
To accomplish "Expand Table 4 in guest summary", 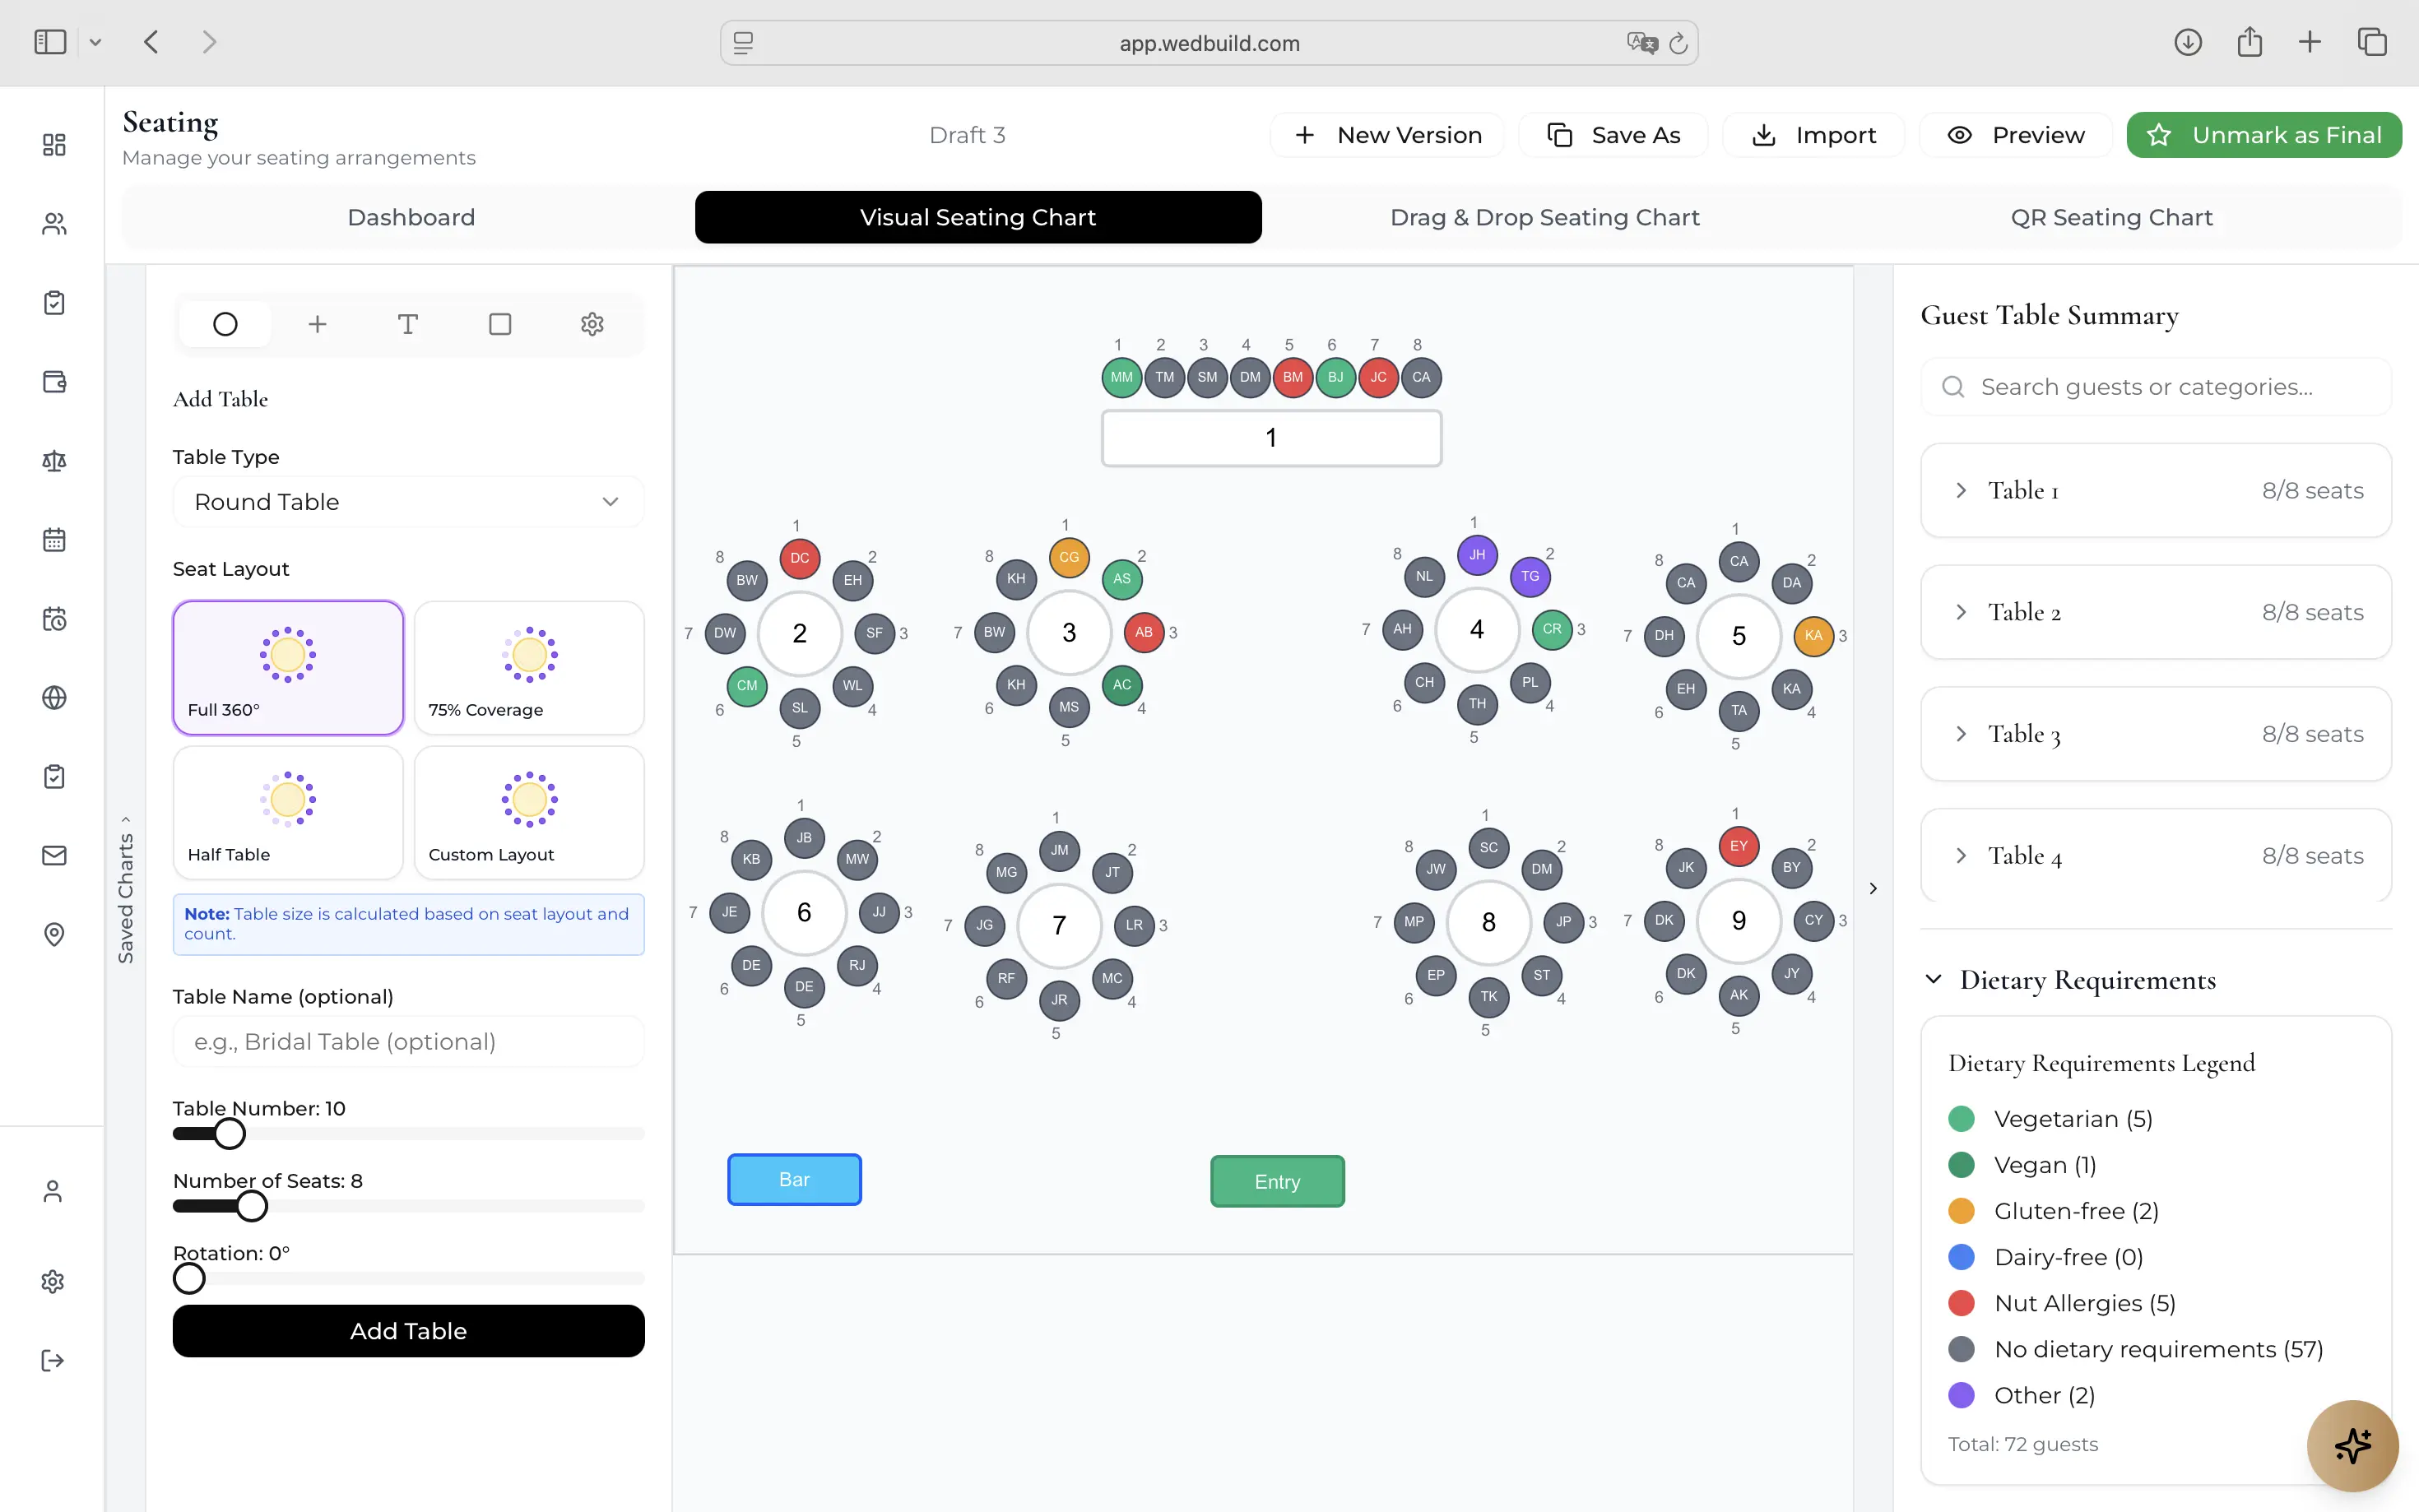I will (2156, 856).
